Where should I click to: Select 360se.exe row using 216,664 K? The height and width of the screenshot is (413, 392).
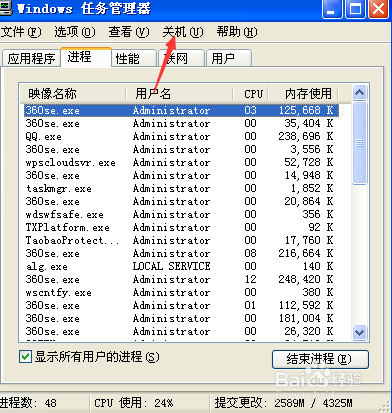[181, 253]
